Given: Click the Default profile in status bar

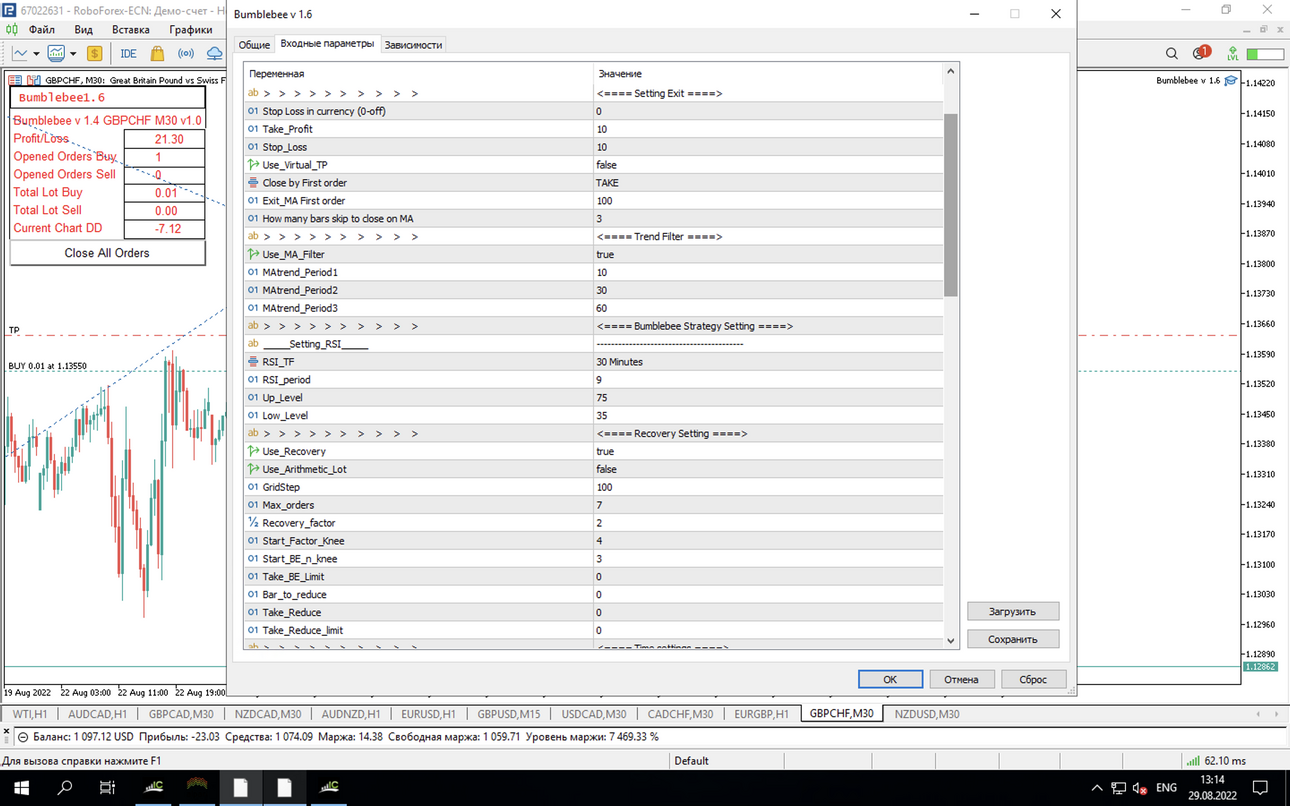Looking at the screenshot, I should [x=691, y=761].
